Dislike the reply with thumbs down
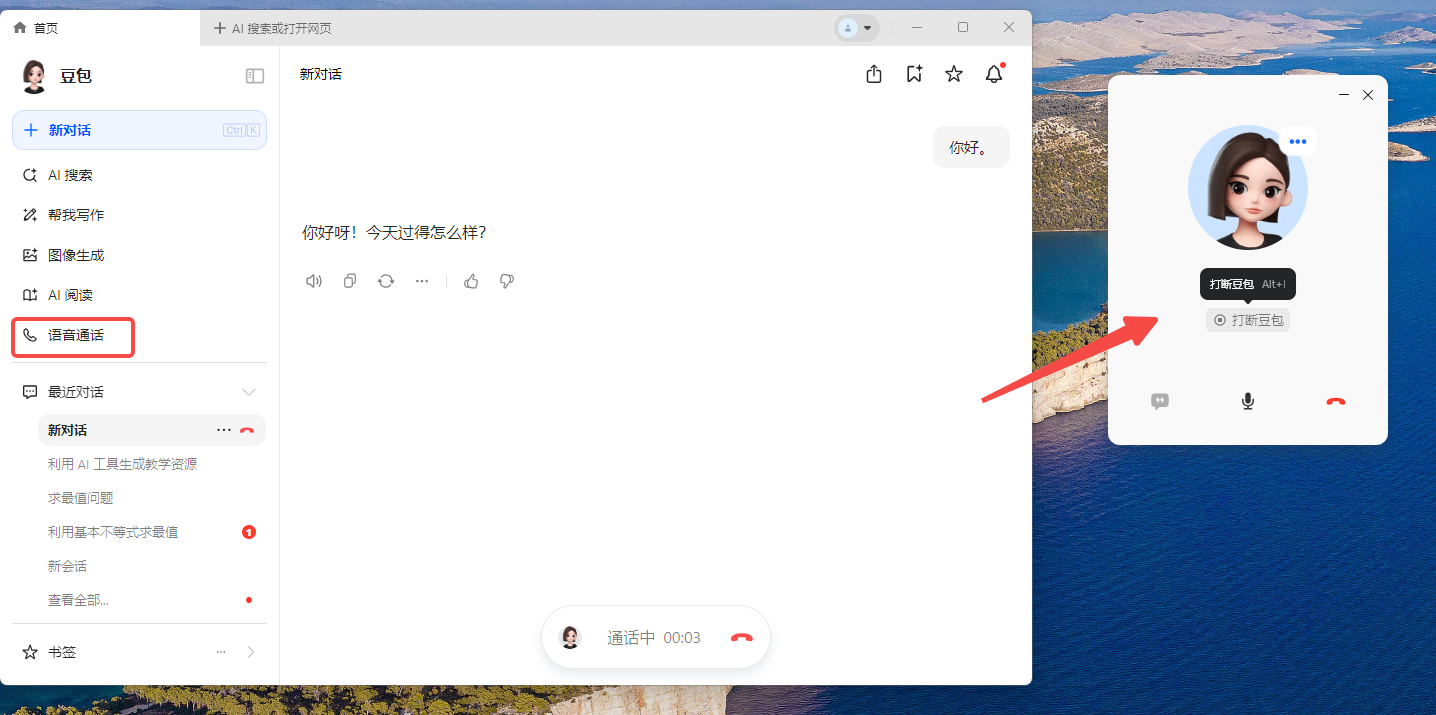This screenshot has height=715, width=1436. pyautogui.click(x=507, y=281)
